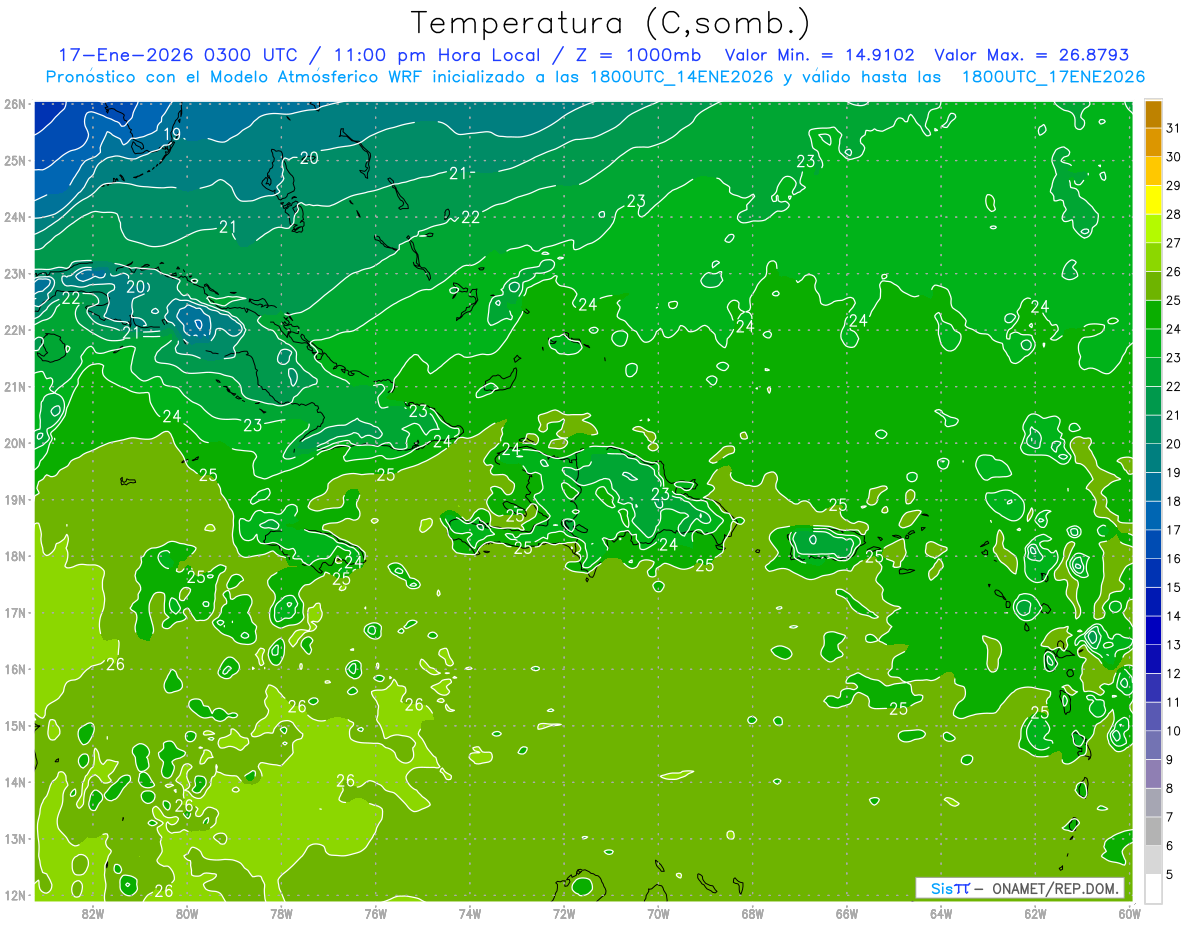Click the legend value 11 on color scale
The image size is (1200, 927).
click(1174, 702)
